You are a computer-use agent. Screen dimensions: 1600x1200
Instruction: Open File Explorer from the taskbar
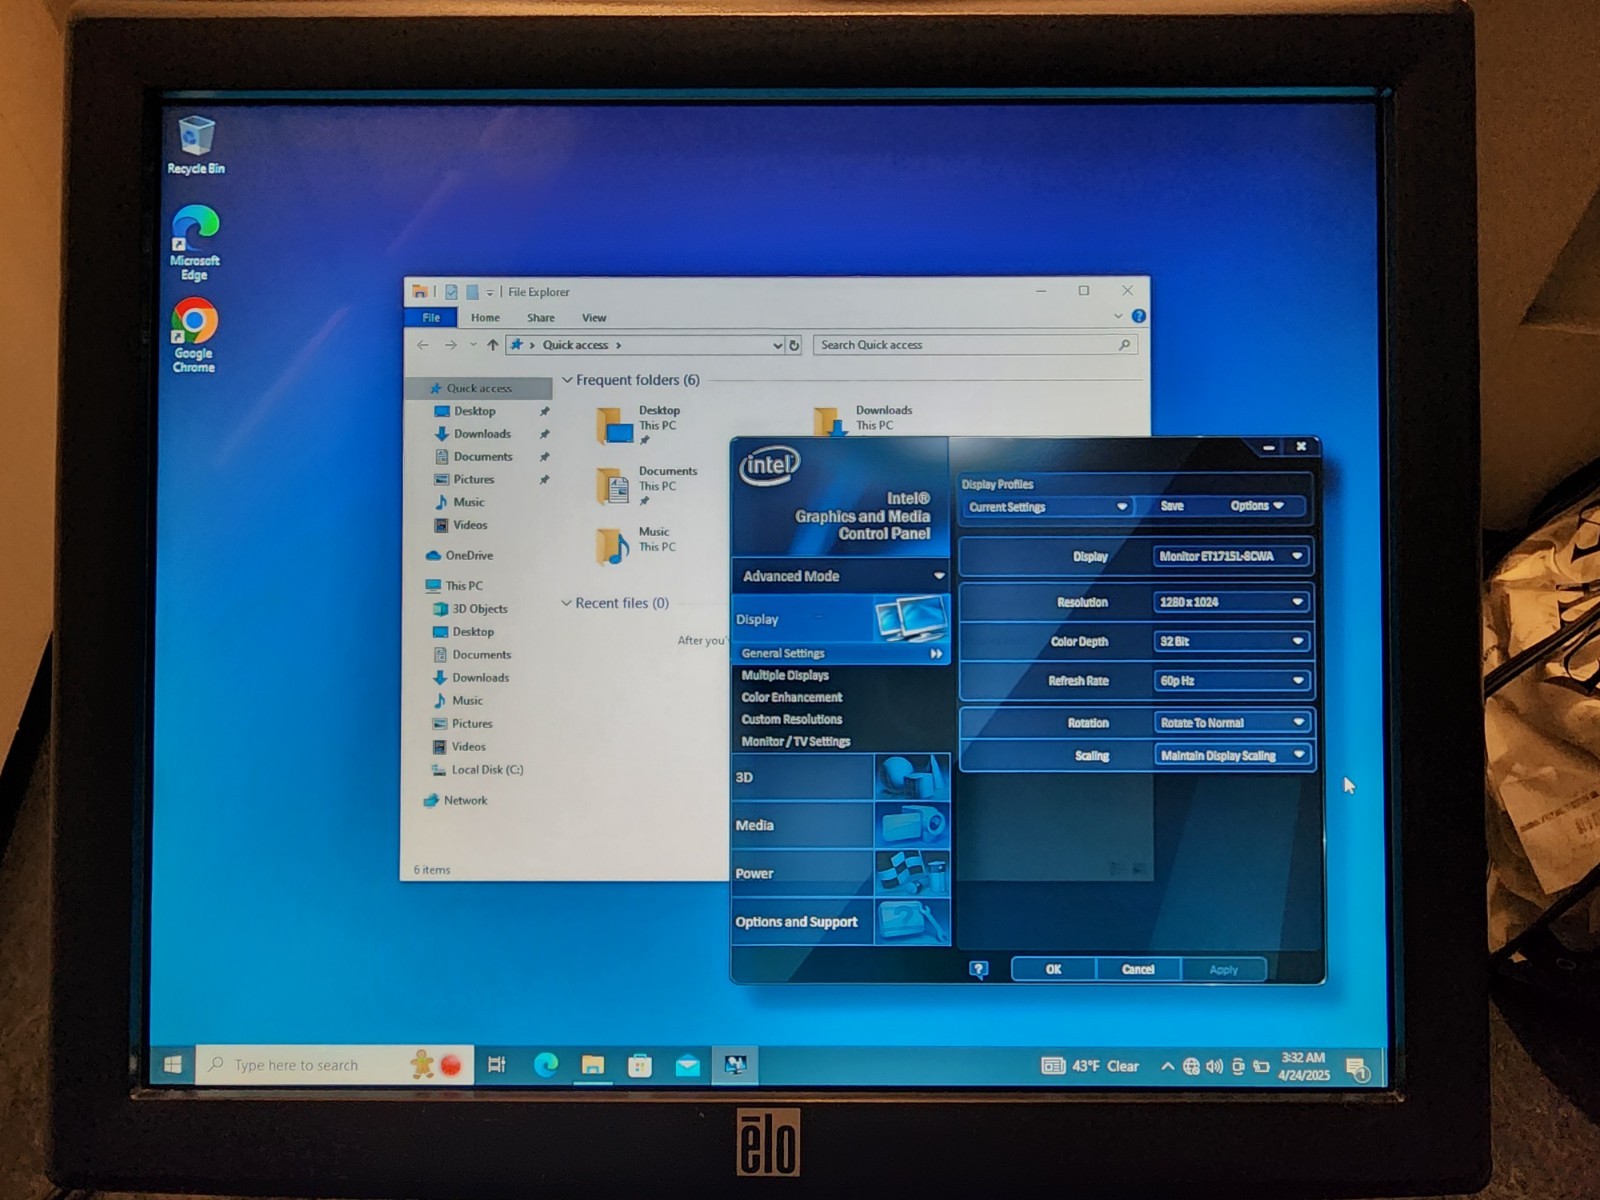coord(593,1065)
